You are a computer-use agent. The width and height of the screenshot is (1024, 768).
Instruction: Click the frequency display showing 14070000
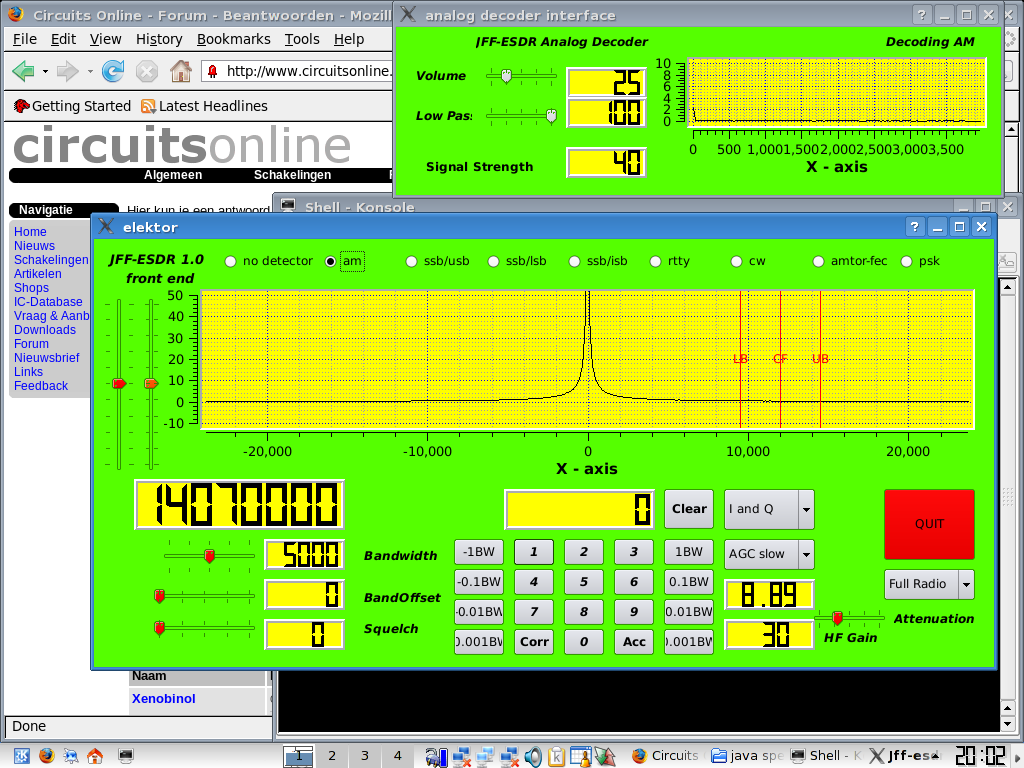pyautogui.click(x=239, y=505)
